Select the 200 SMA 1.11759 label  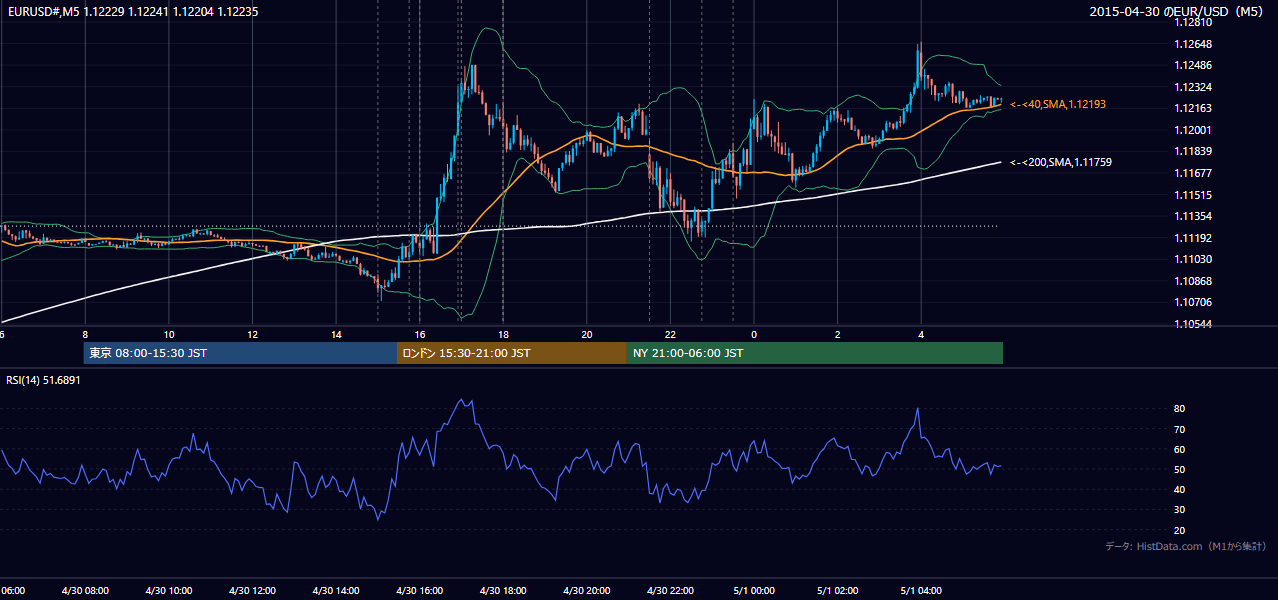[x=1061, y=161]
